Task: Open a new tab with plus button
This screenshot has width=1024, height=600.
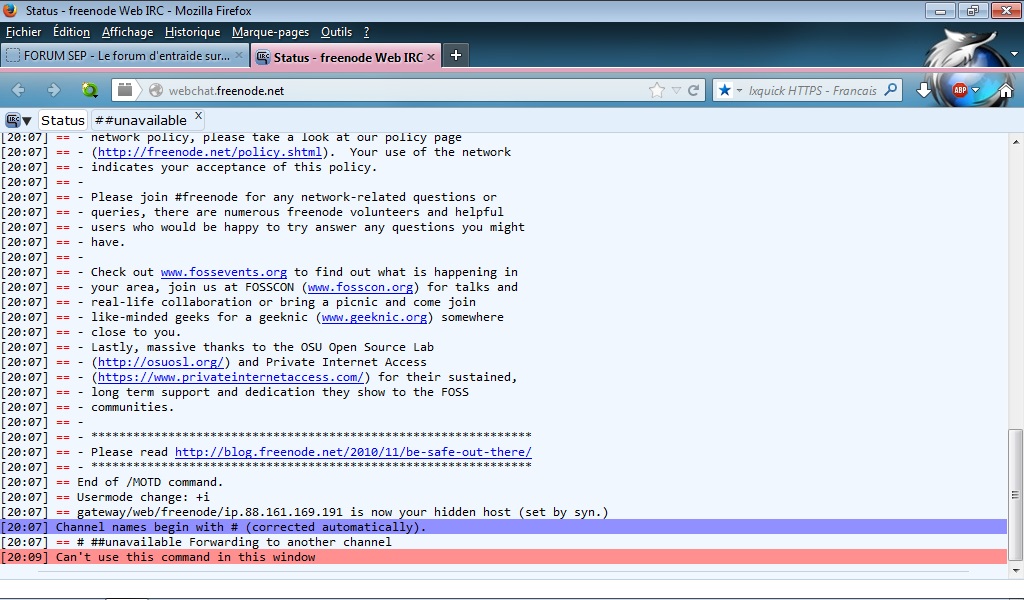Action: click(x=456, y=55)
